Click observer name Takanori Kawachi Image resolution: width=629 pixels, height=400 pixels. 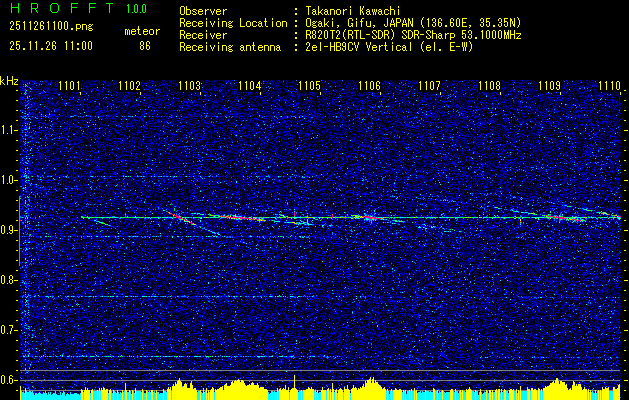coord(352,11)
